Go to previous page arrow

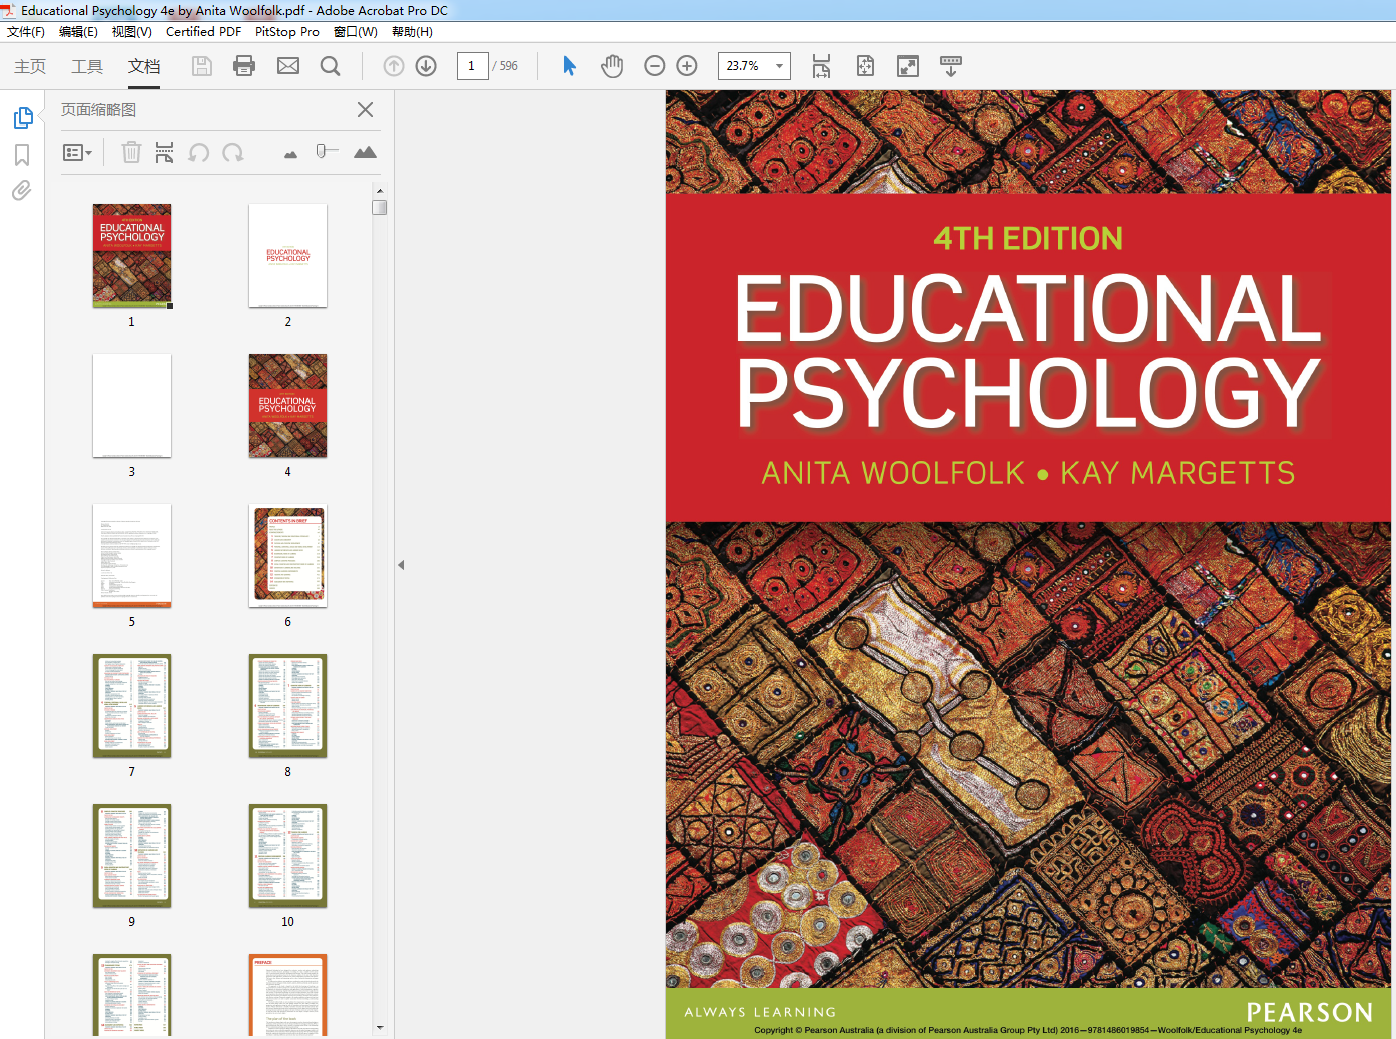coord(394,66)
